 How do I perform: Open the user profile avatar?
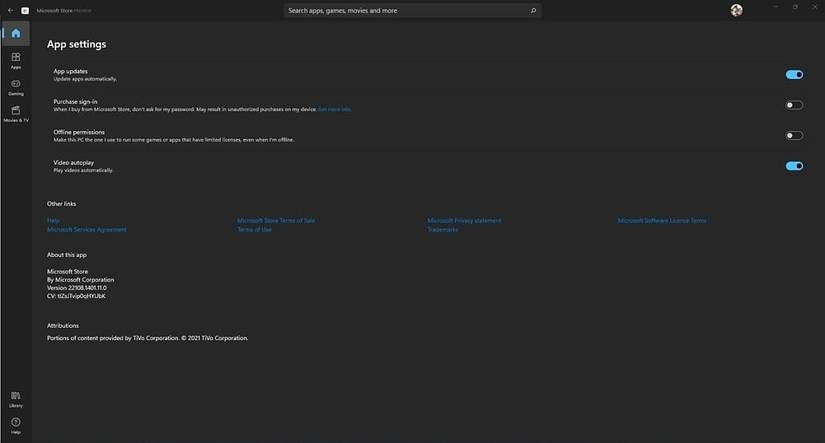click(x=737, y=10)
